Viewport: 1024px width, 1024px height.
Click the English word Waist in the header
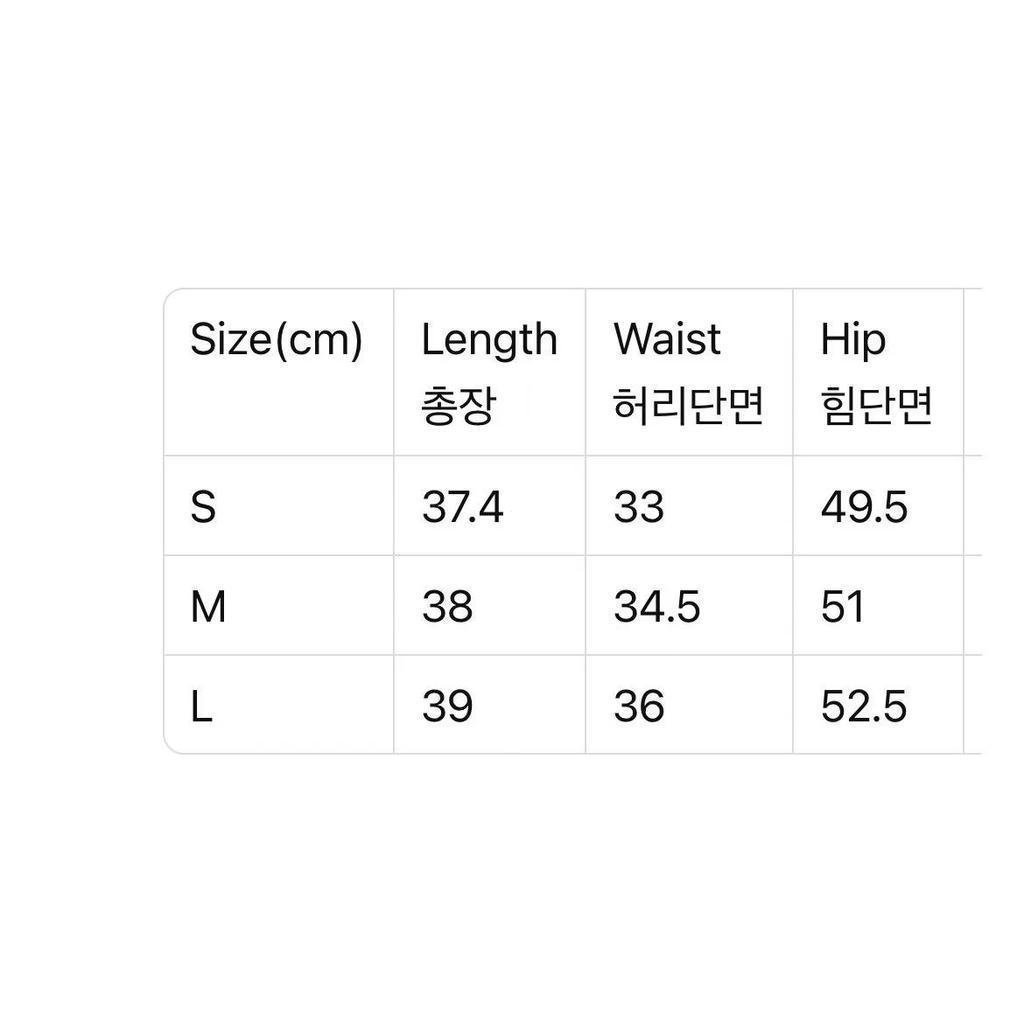pyautogui.click(x=667, y=340)
